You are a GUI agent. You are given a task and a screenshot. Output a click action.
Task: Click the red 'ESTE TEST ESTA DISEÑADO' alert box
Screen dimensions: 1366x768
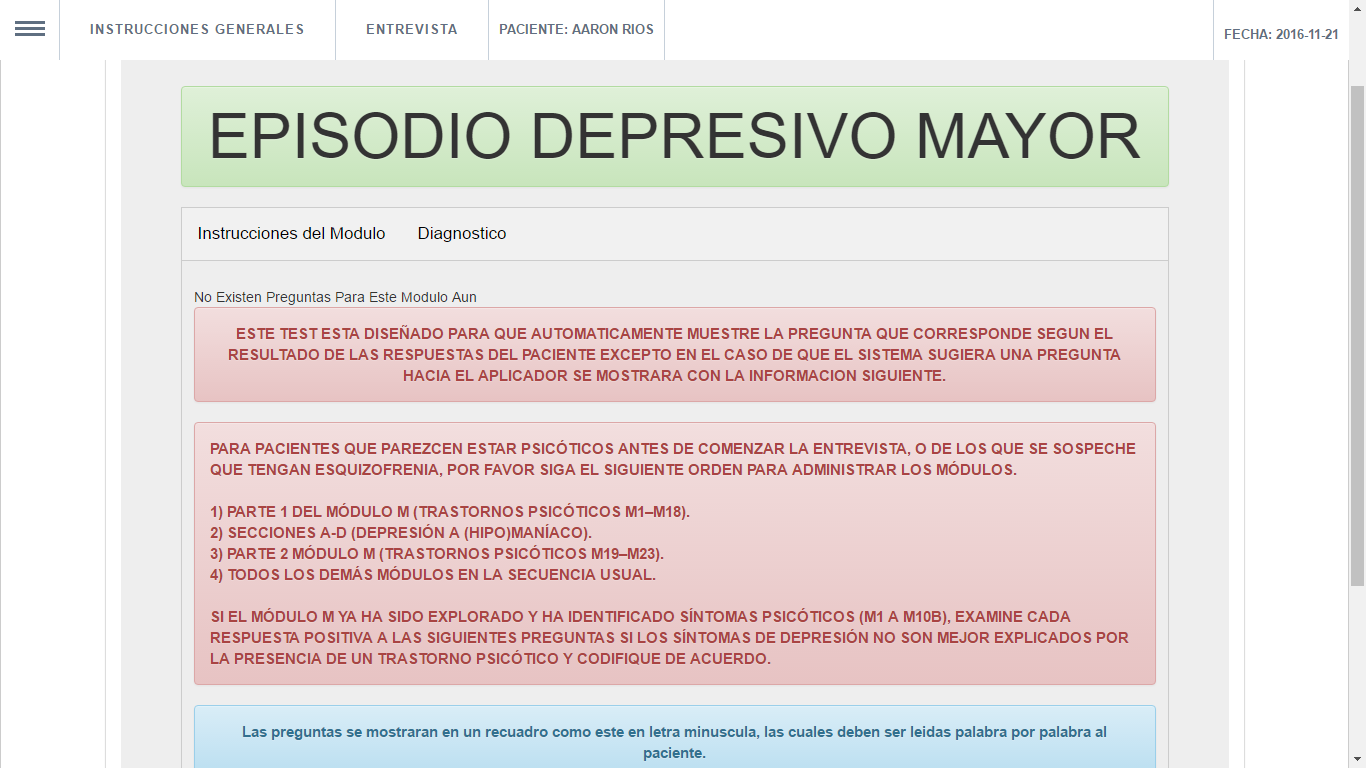click(x=674, y=355)
